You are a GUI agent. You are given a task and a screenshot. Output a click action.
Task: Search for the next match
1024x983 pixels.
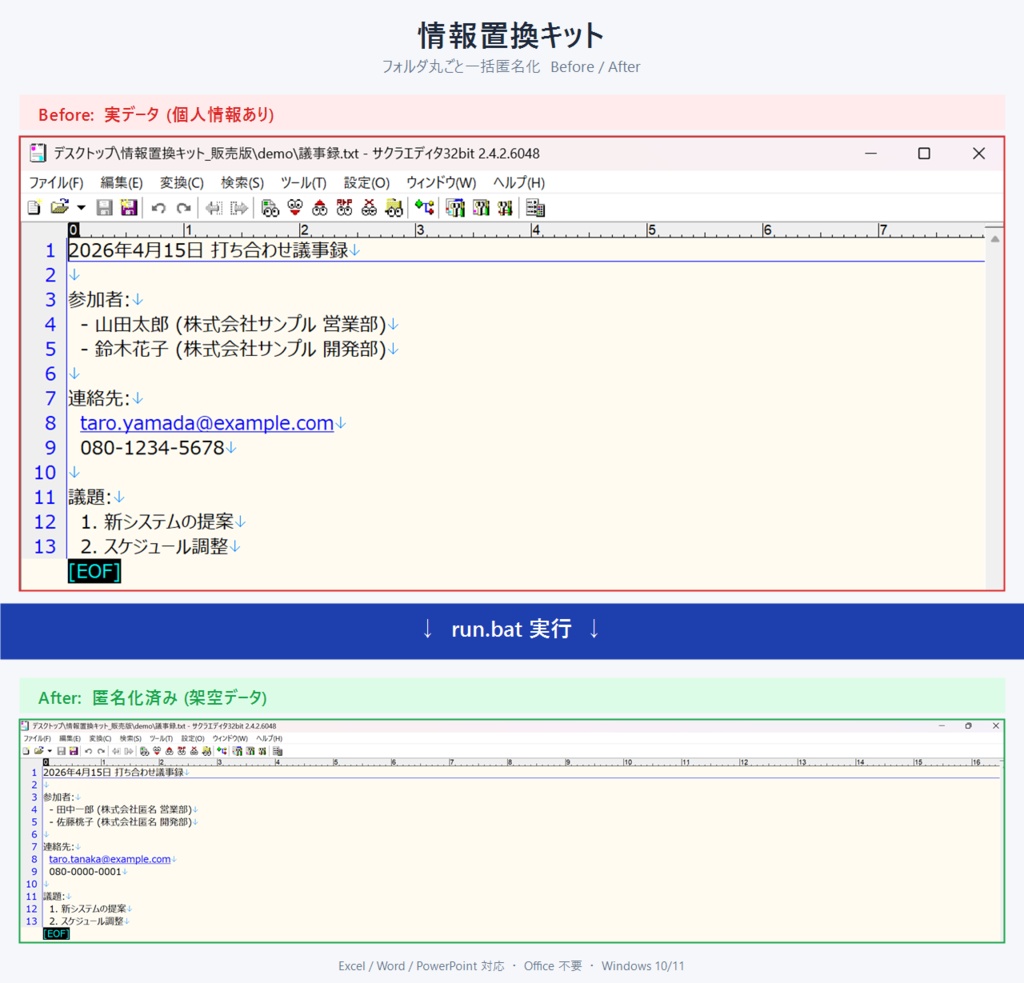pos(295,207)
